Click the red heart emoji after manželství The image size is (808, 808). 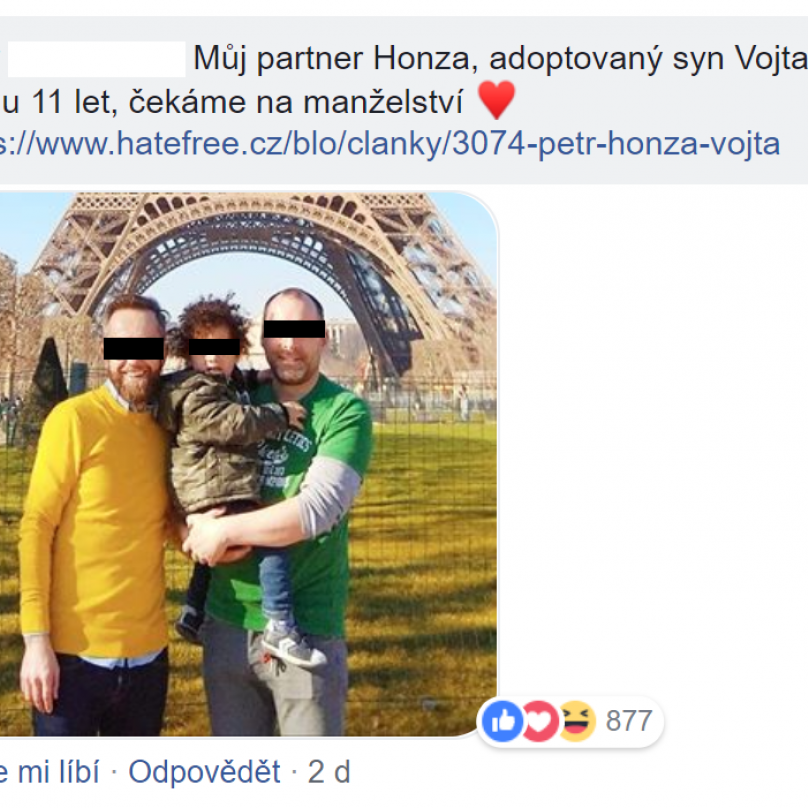[x=497, y=100]
